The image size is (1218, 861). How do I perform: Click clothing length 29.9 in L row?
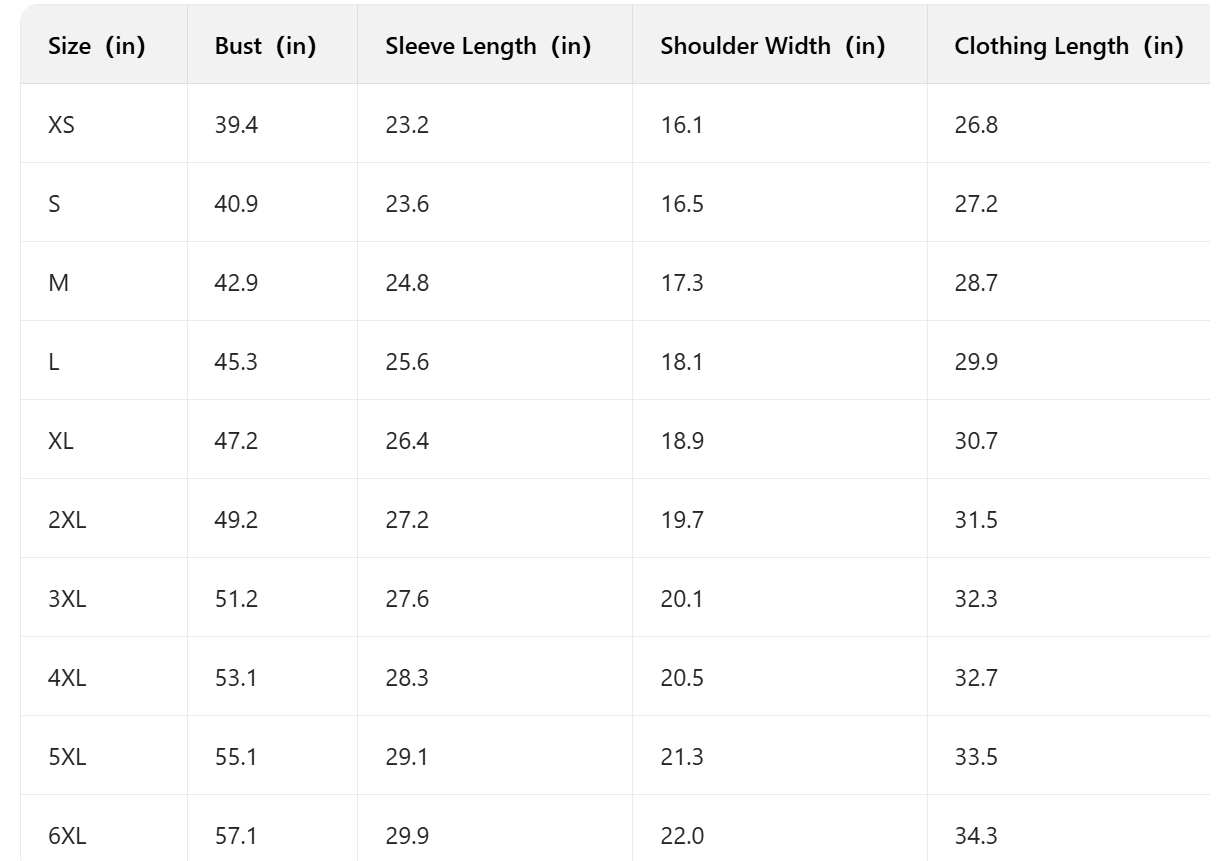tap(976, 362)
